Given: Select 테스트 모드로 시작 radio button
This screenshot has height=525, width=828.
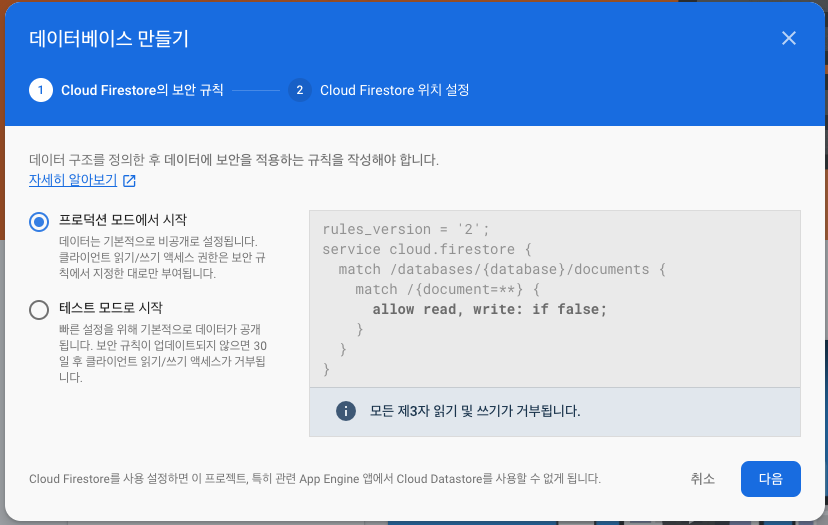Looking at the screenshot, I should click(39, 310).
